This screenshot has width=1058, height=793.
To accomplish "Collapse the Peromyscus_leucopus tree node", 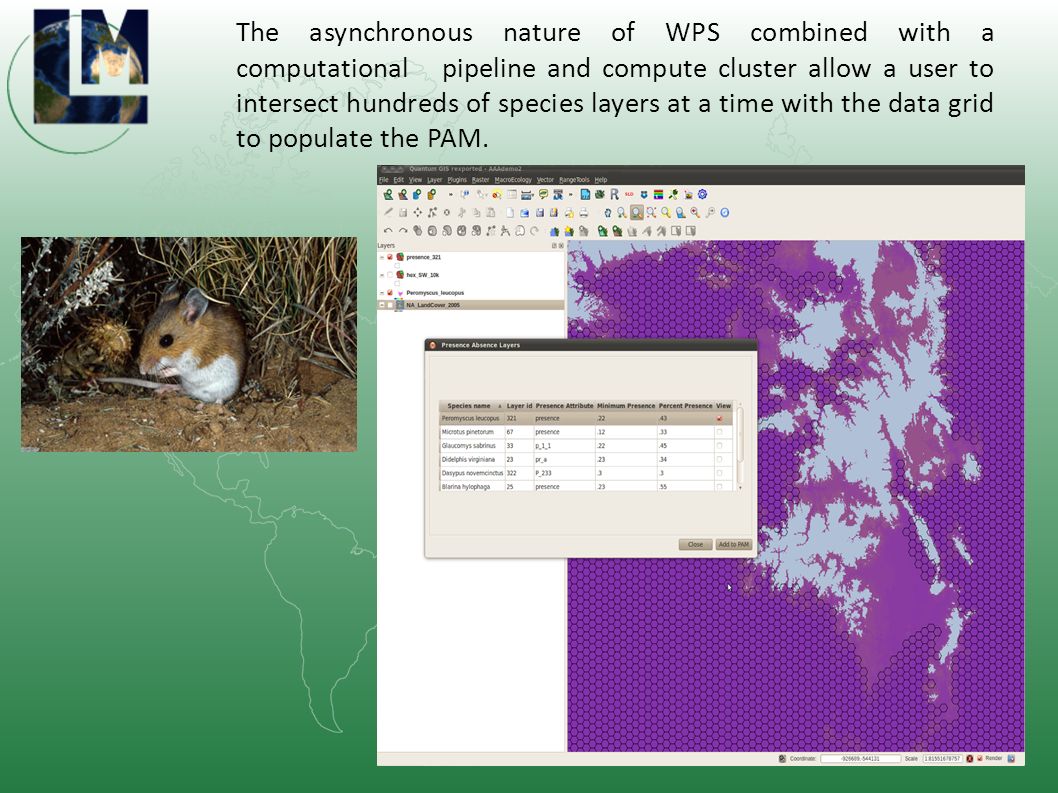I will [382, 293].
